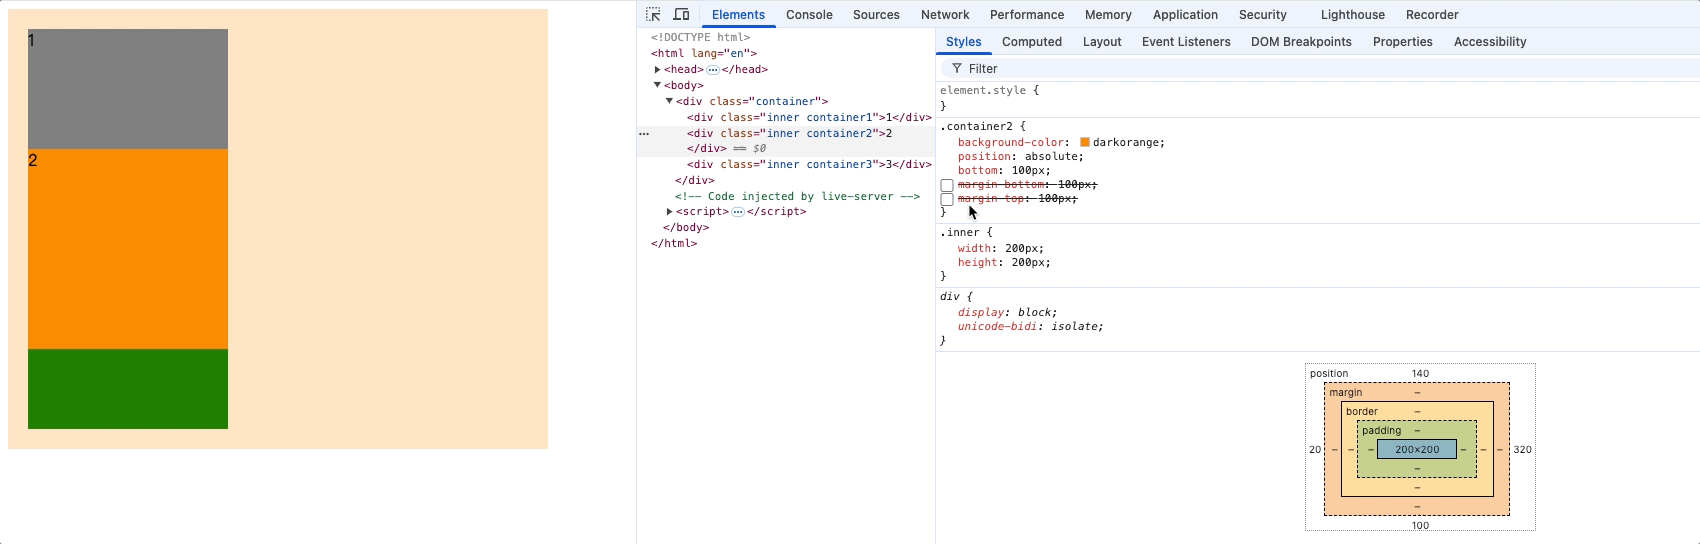Image resolution: width=1700 pixels, height=544 pixels.
Task: Open the Memory tab
Action: click(x=1108, y=14)
